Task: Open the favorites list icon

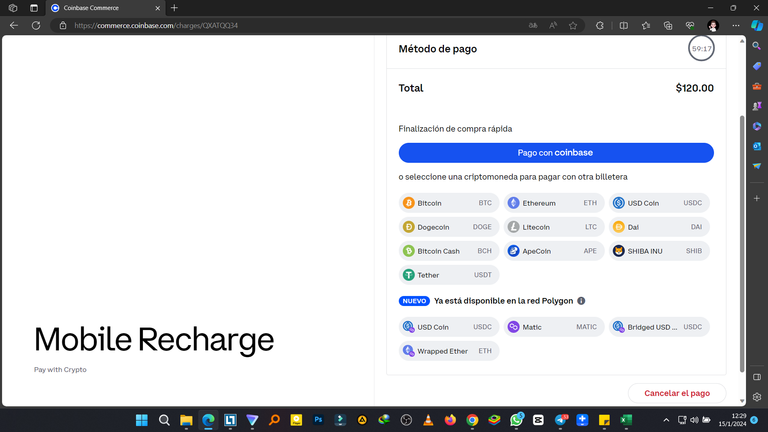Action: (646, 25)
